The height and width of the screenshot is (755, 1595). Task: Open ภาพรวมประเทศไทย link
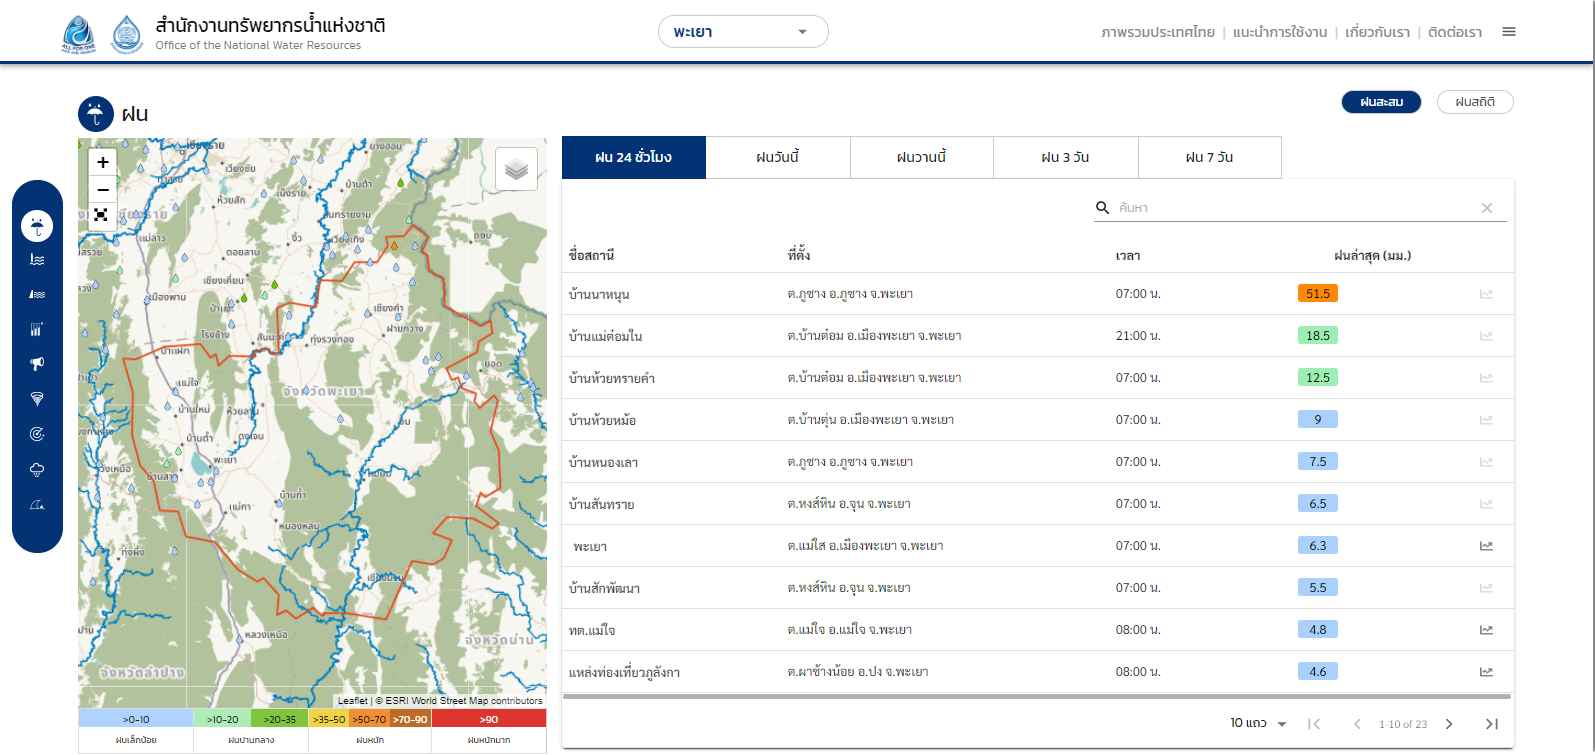tap(1157, 32)
